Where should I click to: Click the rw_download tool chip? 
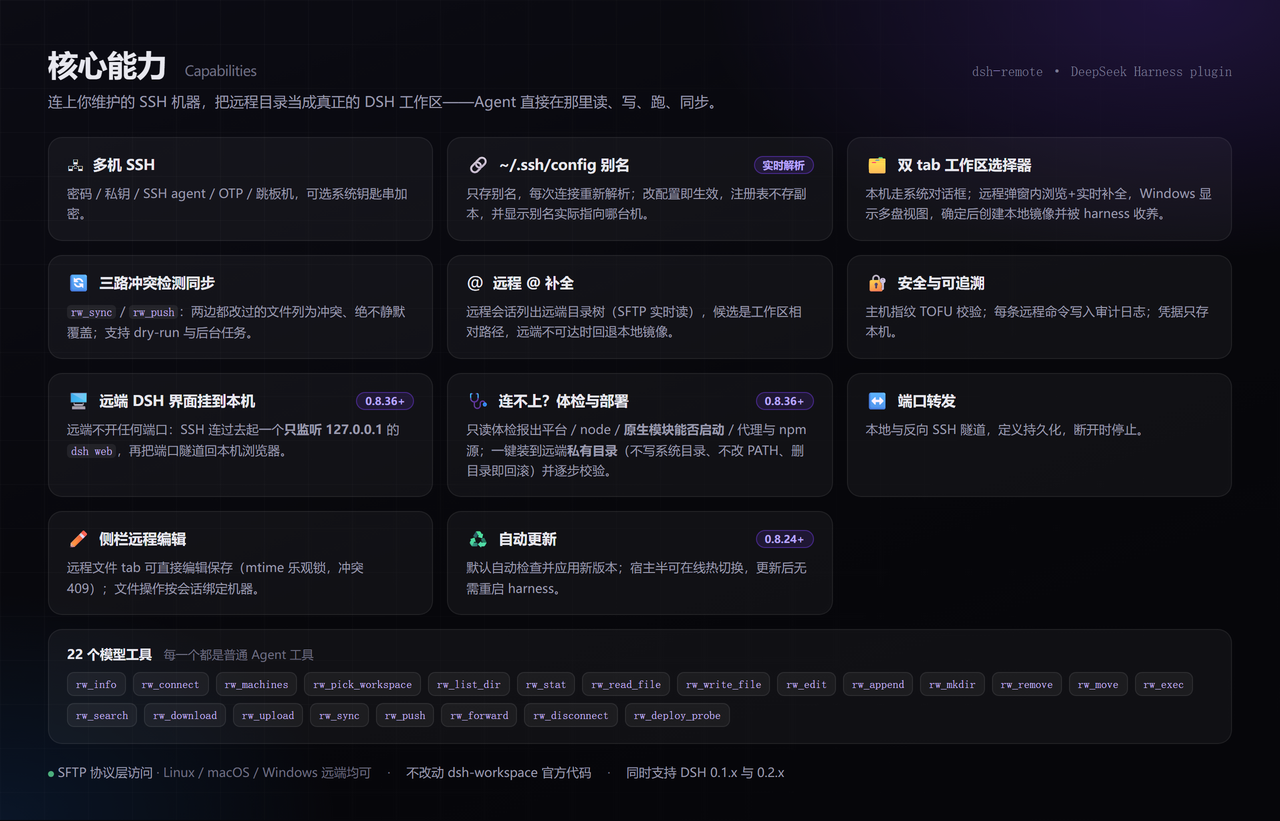[186, 715]
